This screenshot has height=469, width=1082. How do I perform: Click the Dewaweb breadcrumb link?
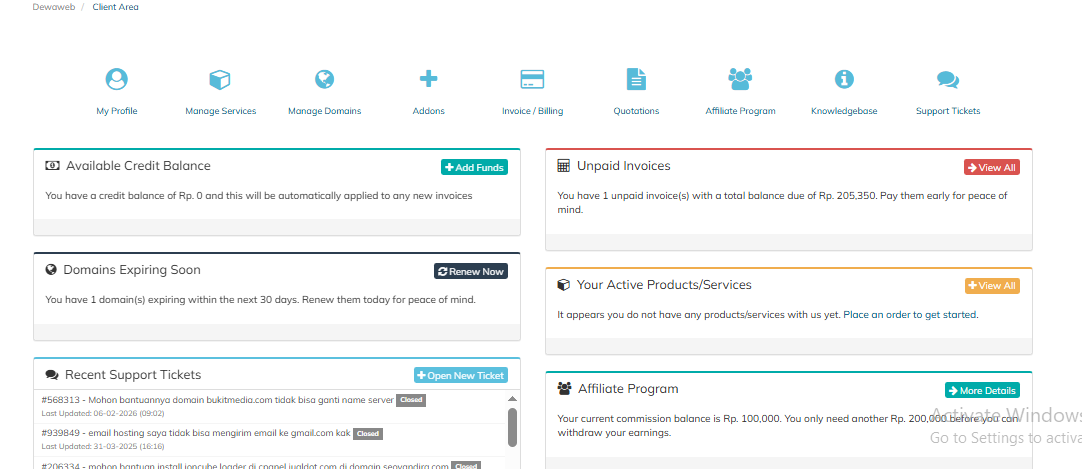coord(54,7)
